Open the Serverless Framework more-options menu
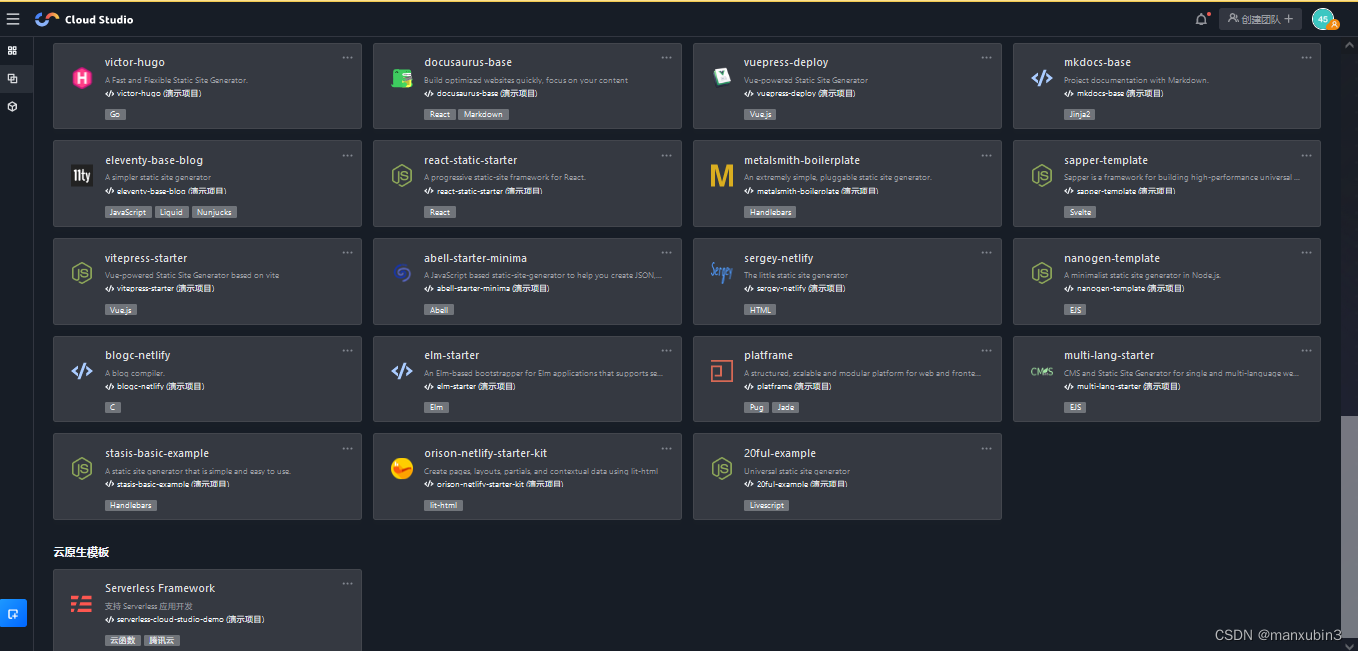 [347, 583]
